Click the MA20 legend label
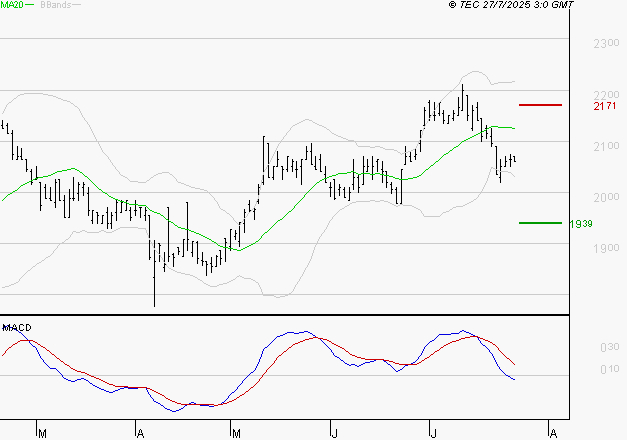The image size is (627, 440). click(12, 5)
